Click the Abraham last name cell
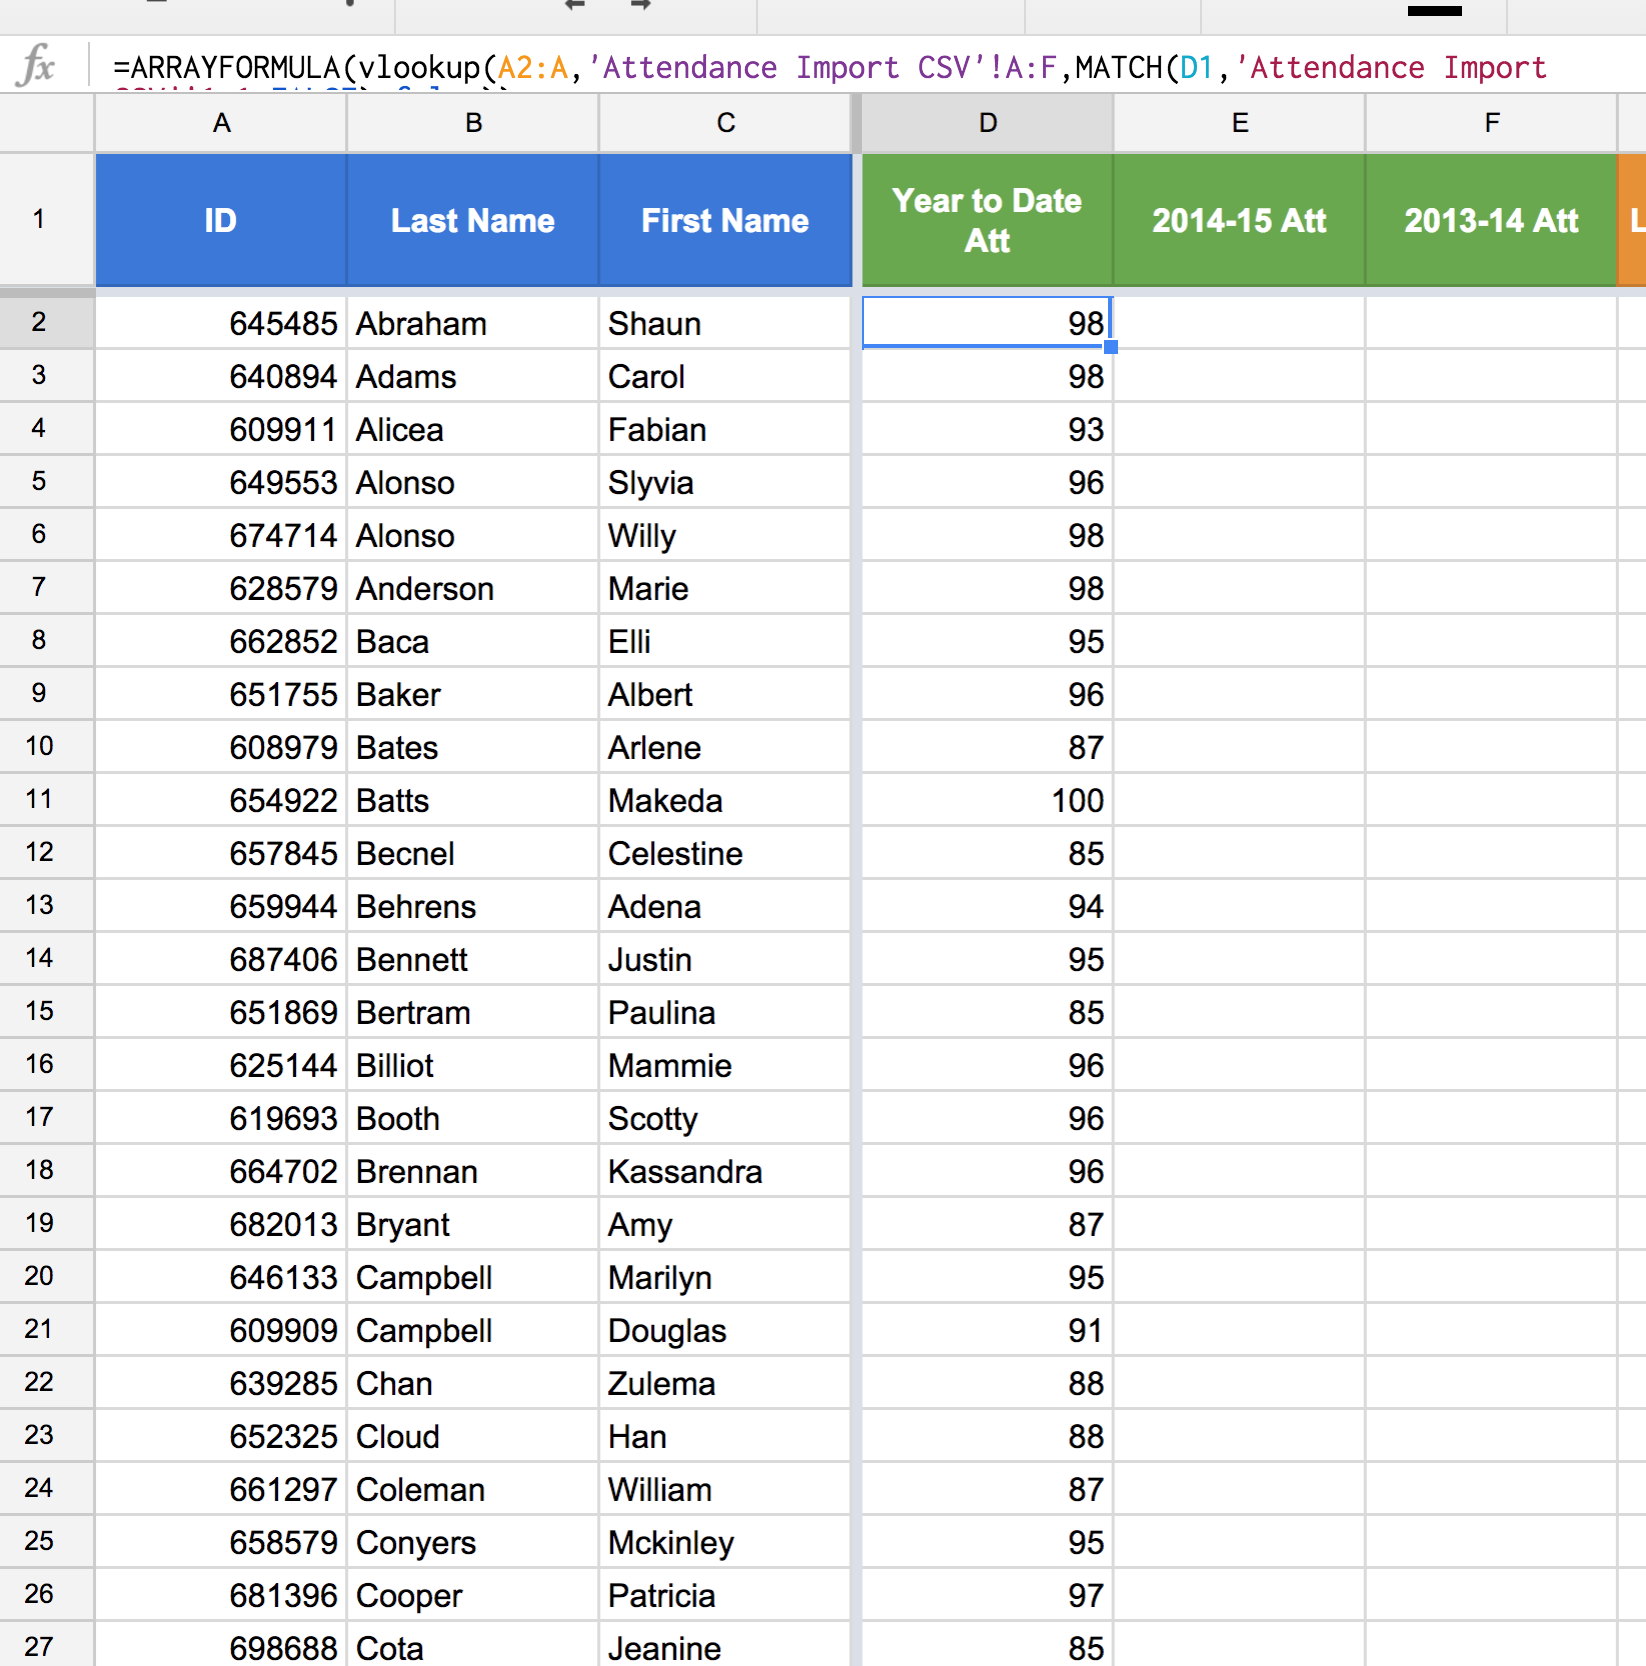 [x=473, y=323]
